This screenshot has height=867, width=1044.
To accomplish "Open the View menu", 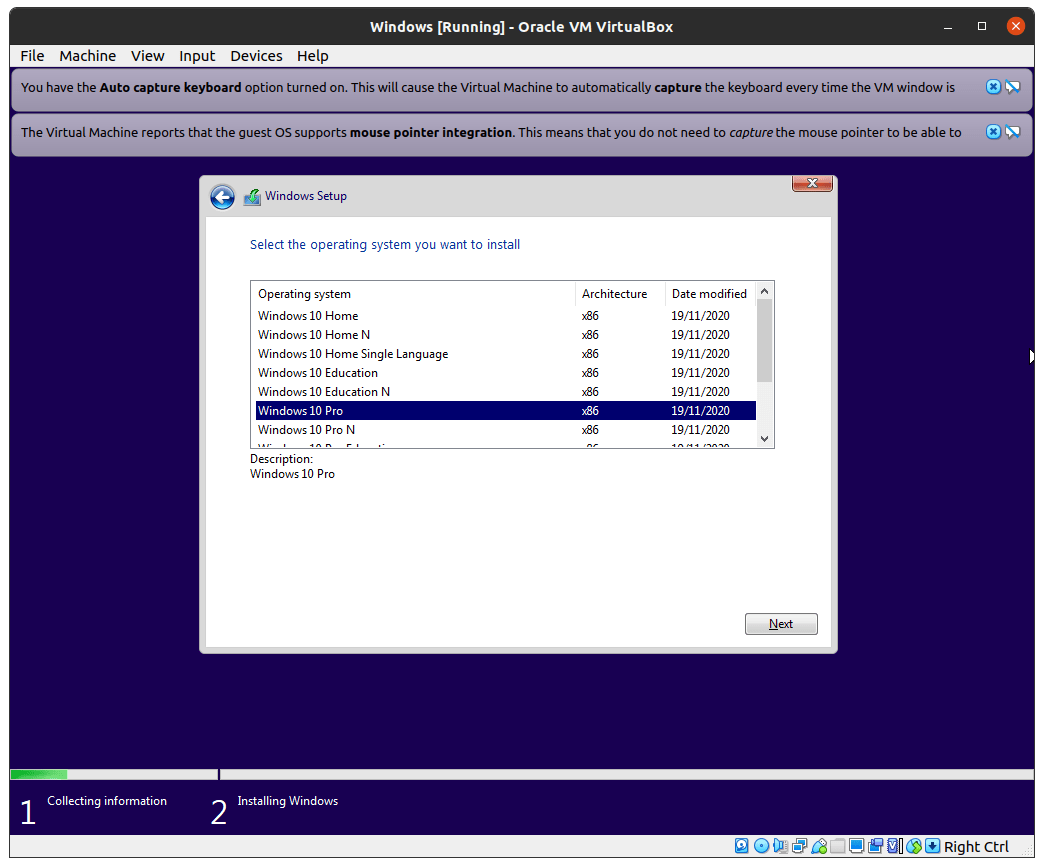I will point(147,56).
